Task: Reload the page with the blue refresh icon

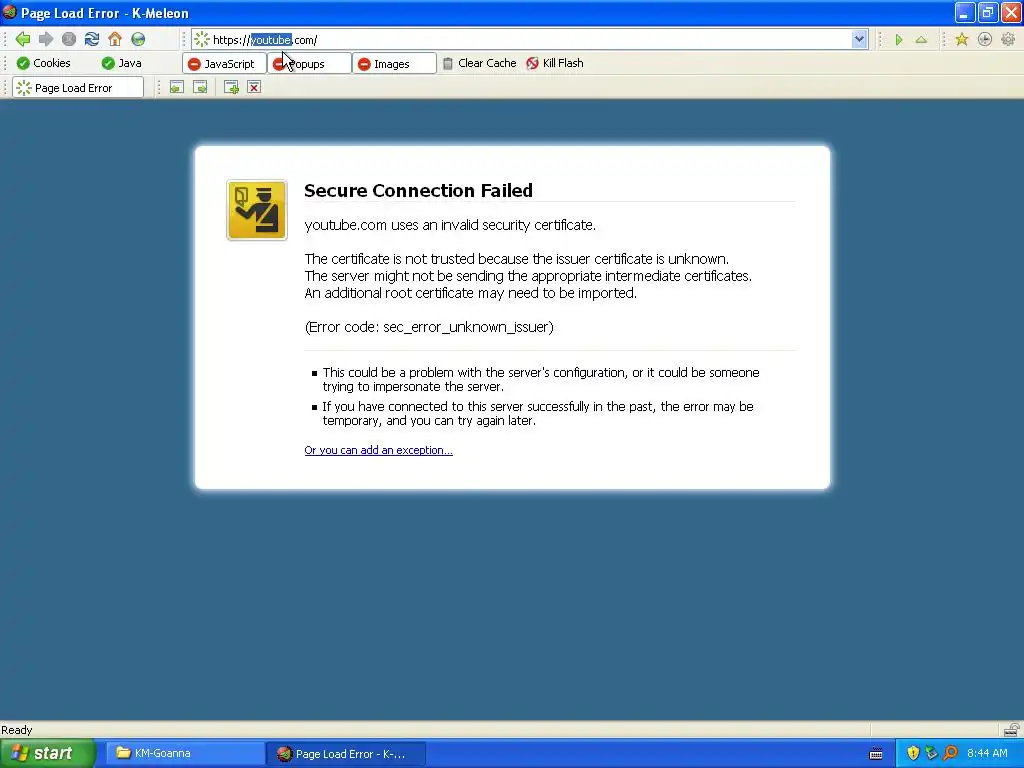Action: point(92,39)
